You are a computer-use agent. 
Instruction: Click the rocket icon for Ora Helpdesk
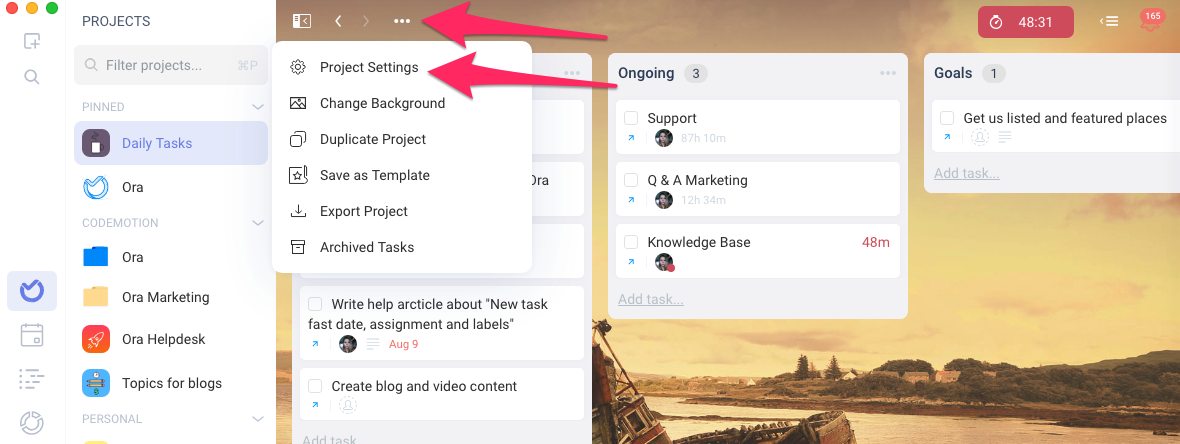click(96, 339)
